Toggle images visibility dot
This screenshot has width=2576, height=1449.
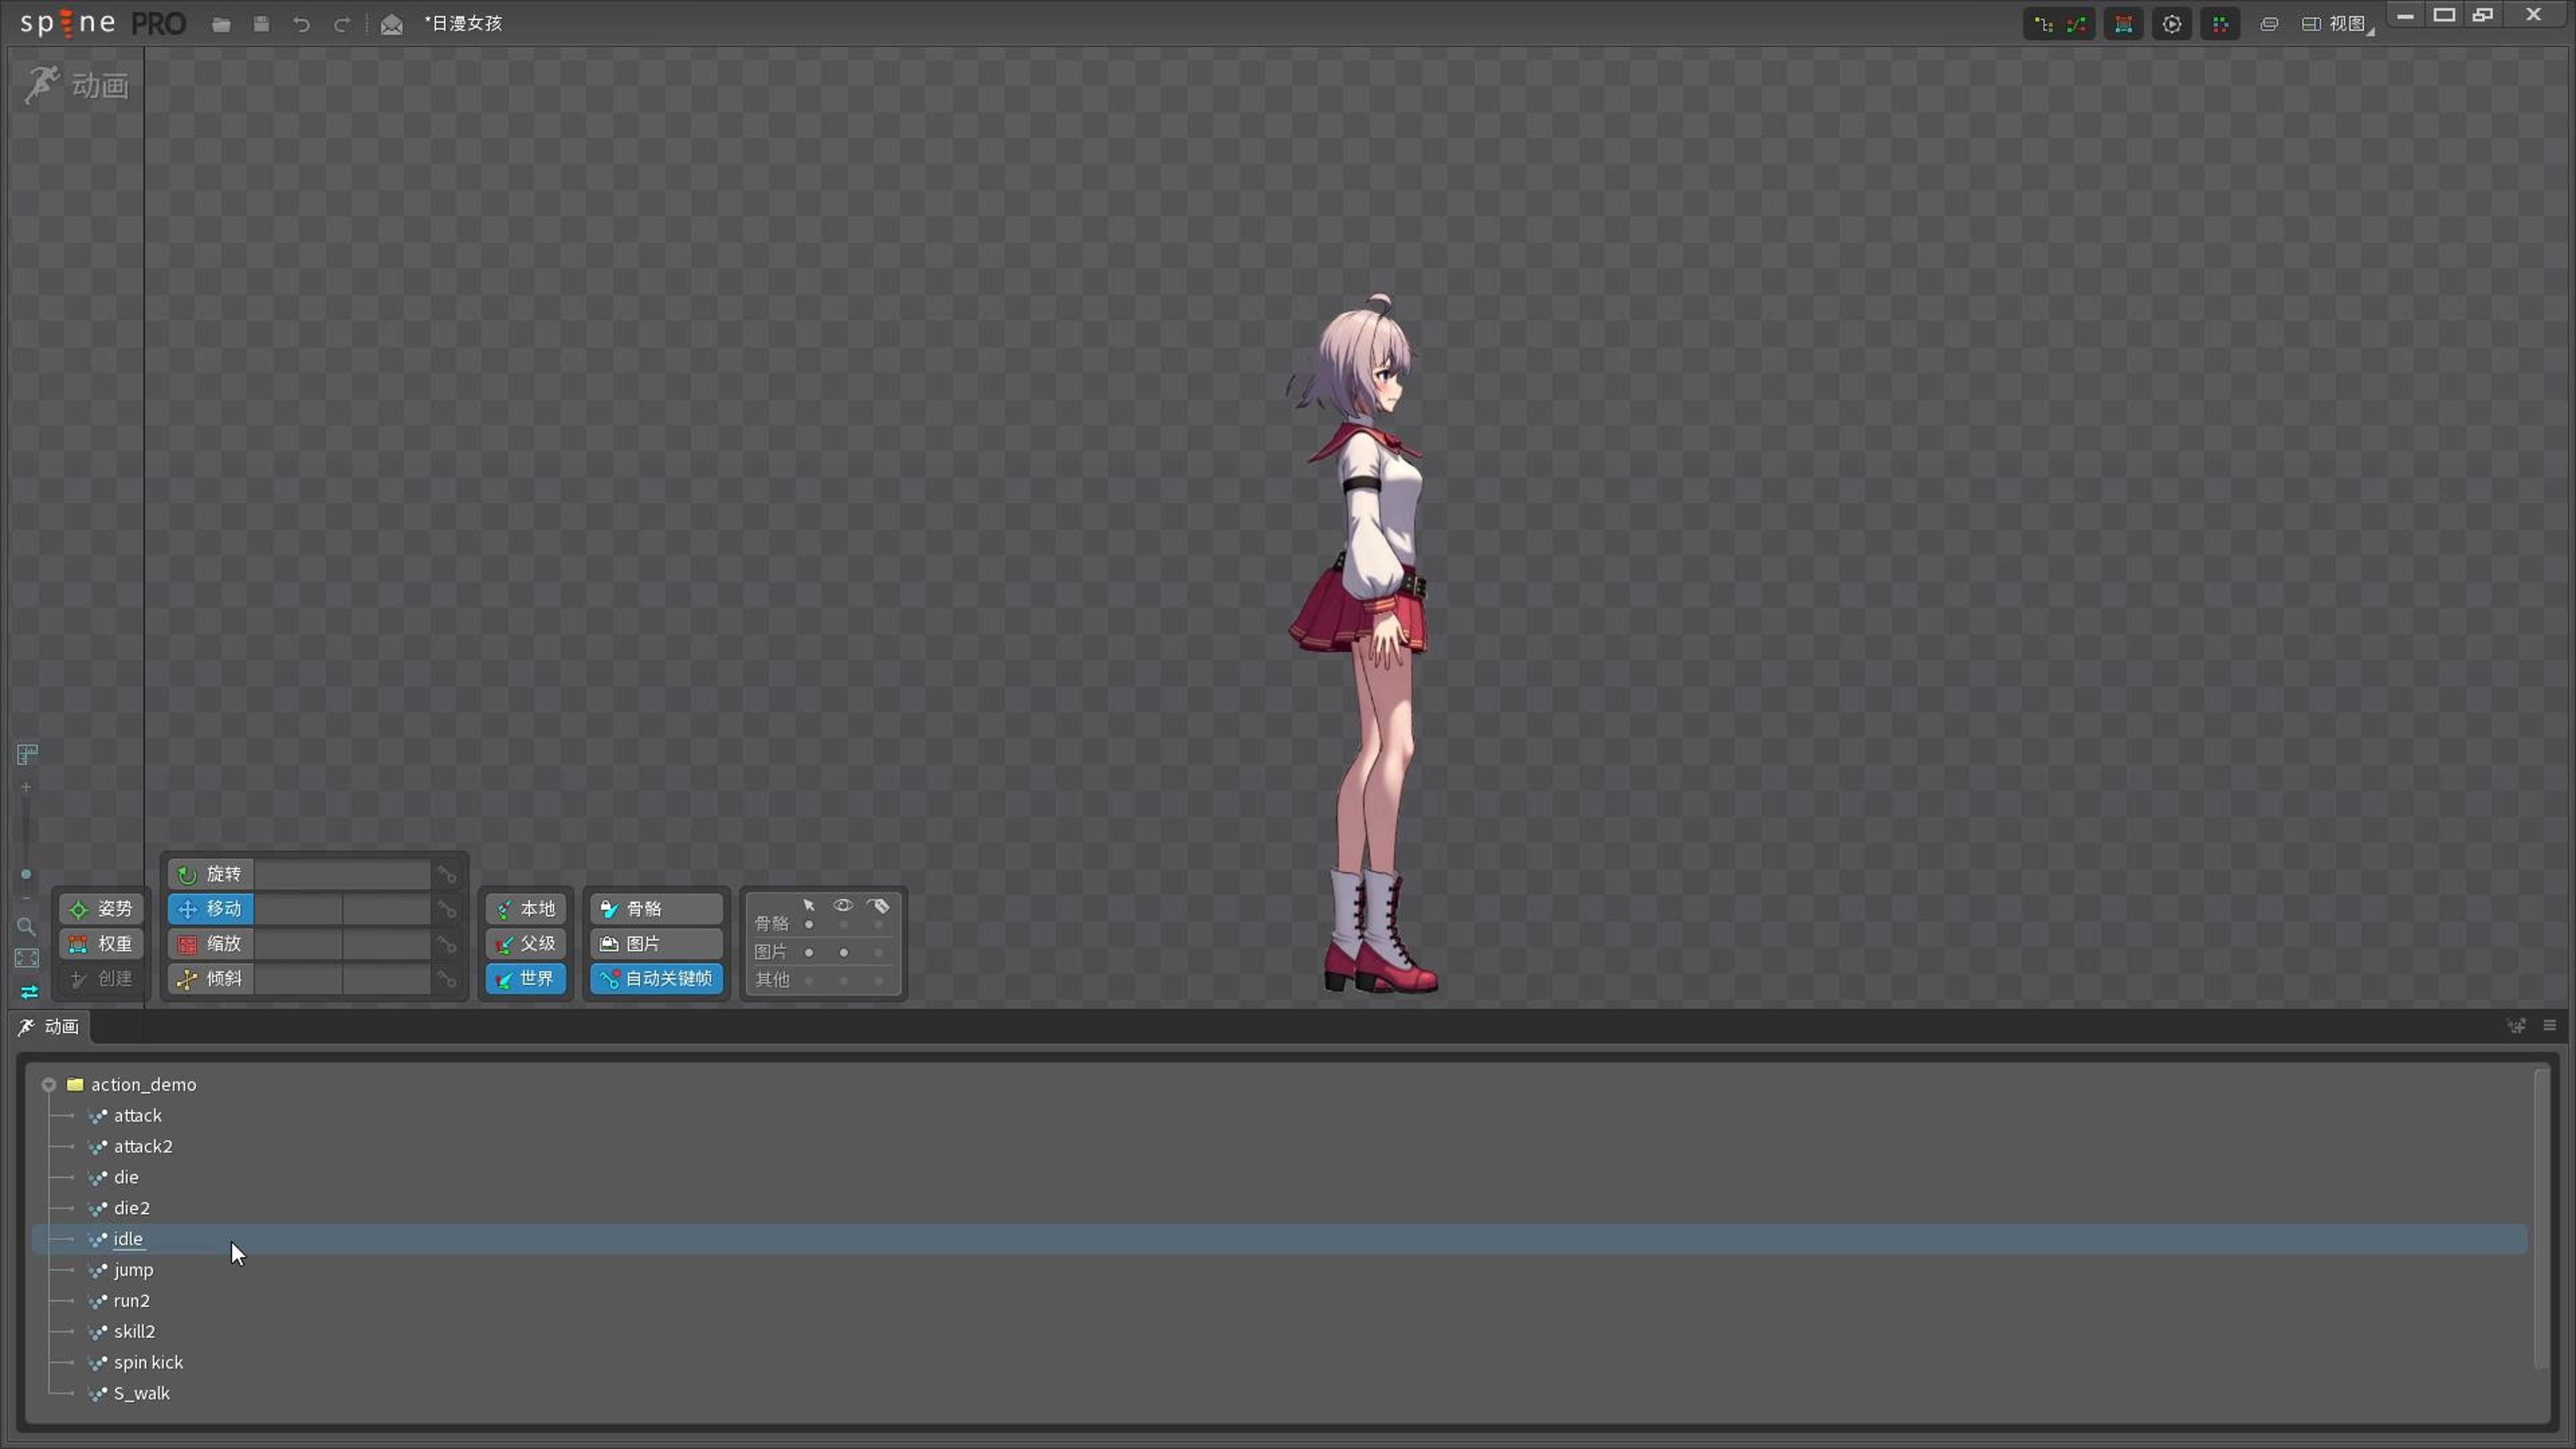[x=844, y=953]
